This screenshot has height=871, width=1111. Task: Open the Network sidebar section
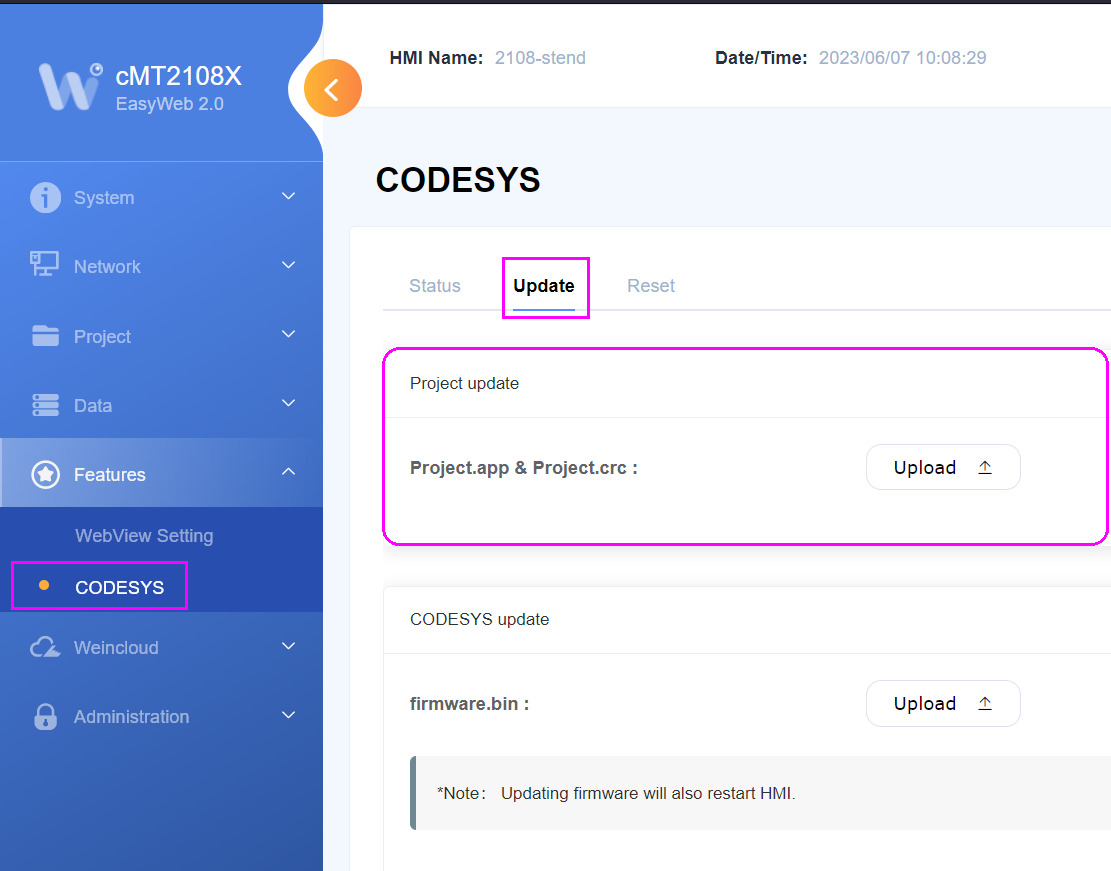[x=162, y=266]
